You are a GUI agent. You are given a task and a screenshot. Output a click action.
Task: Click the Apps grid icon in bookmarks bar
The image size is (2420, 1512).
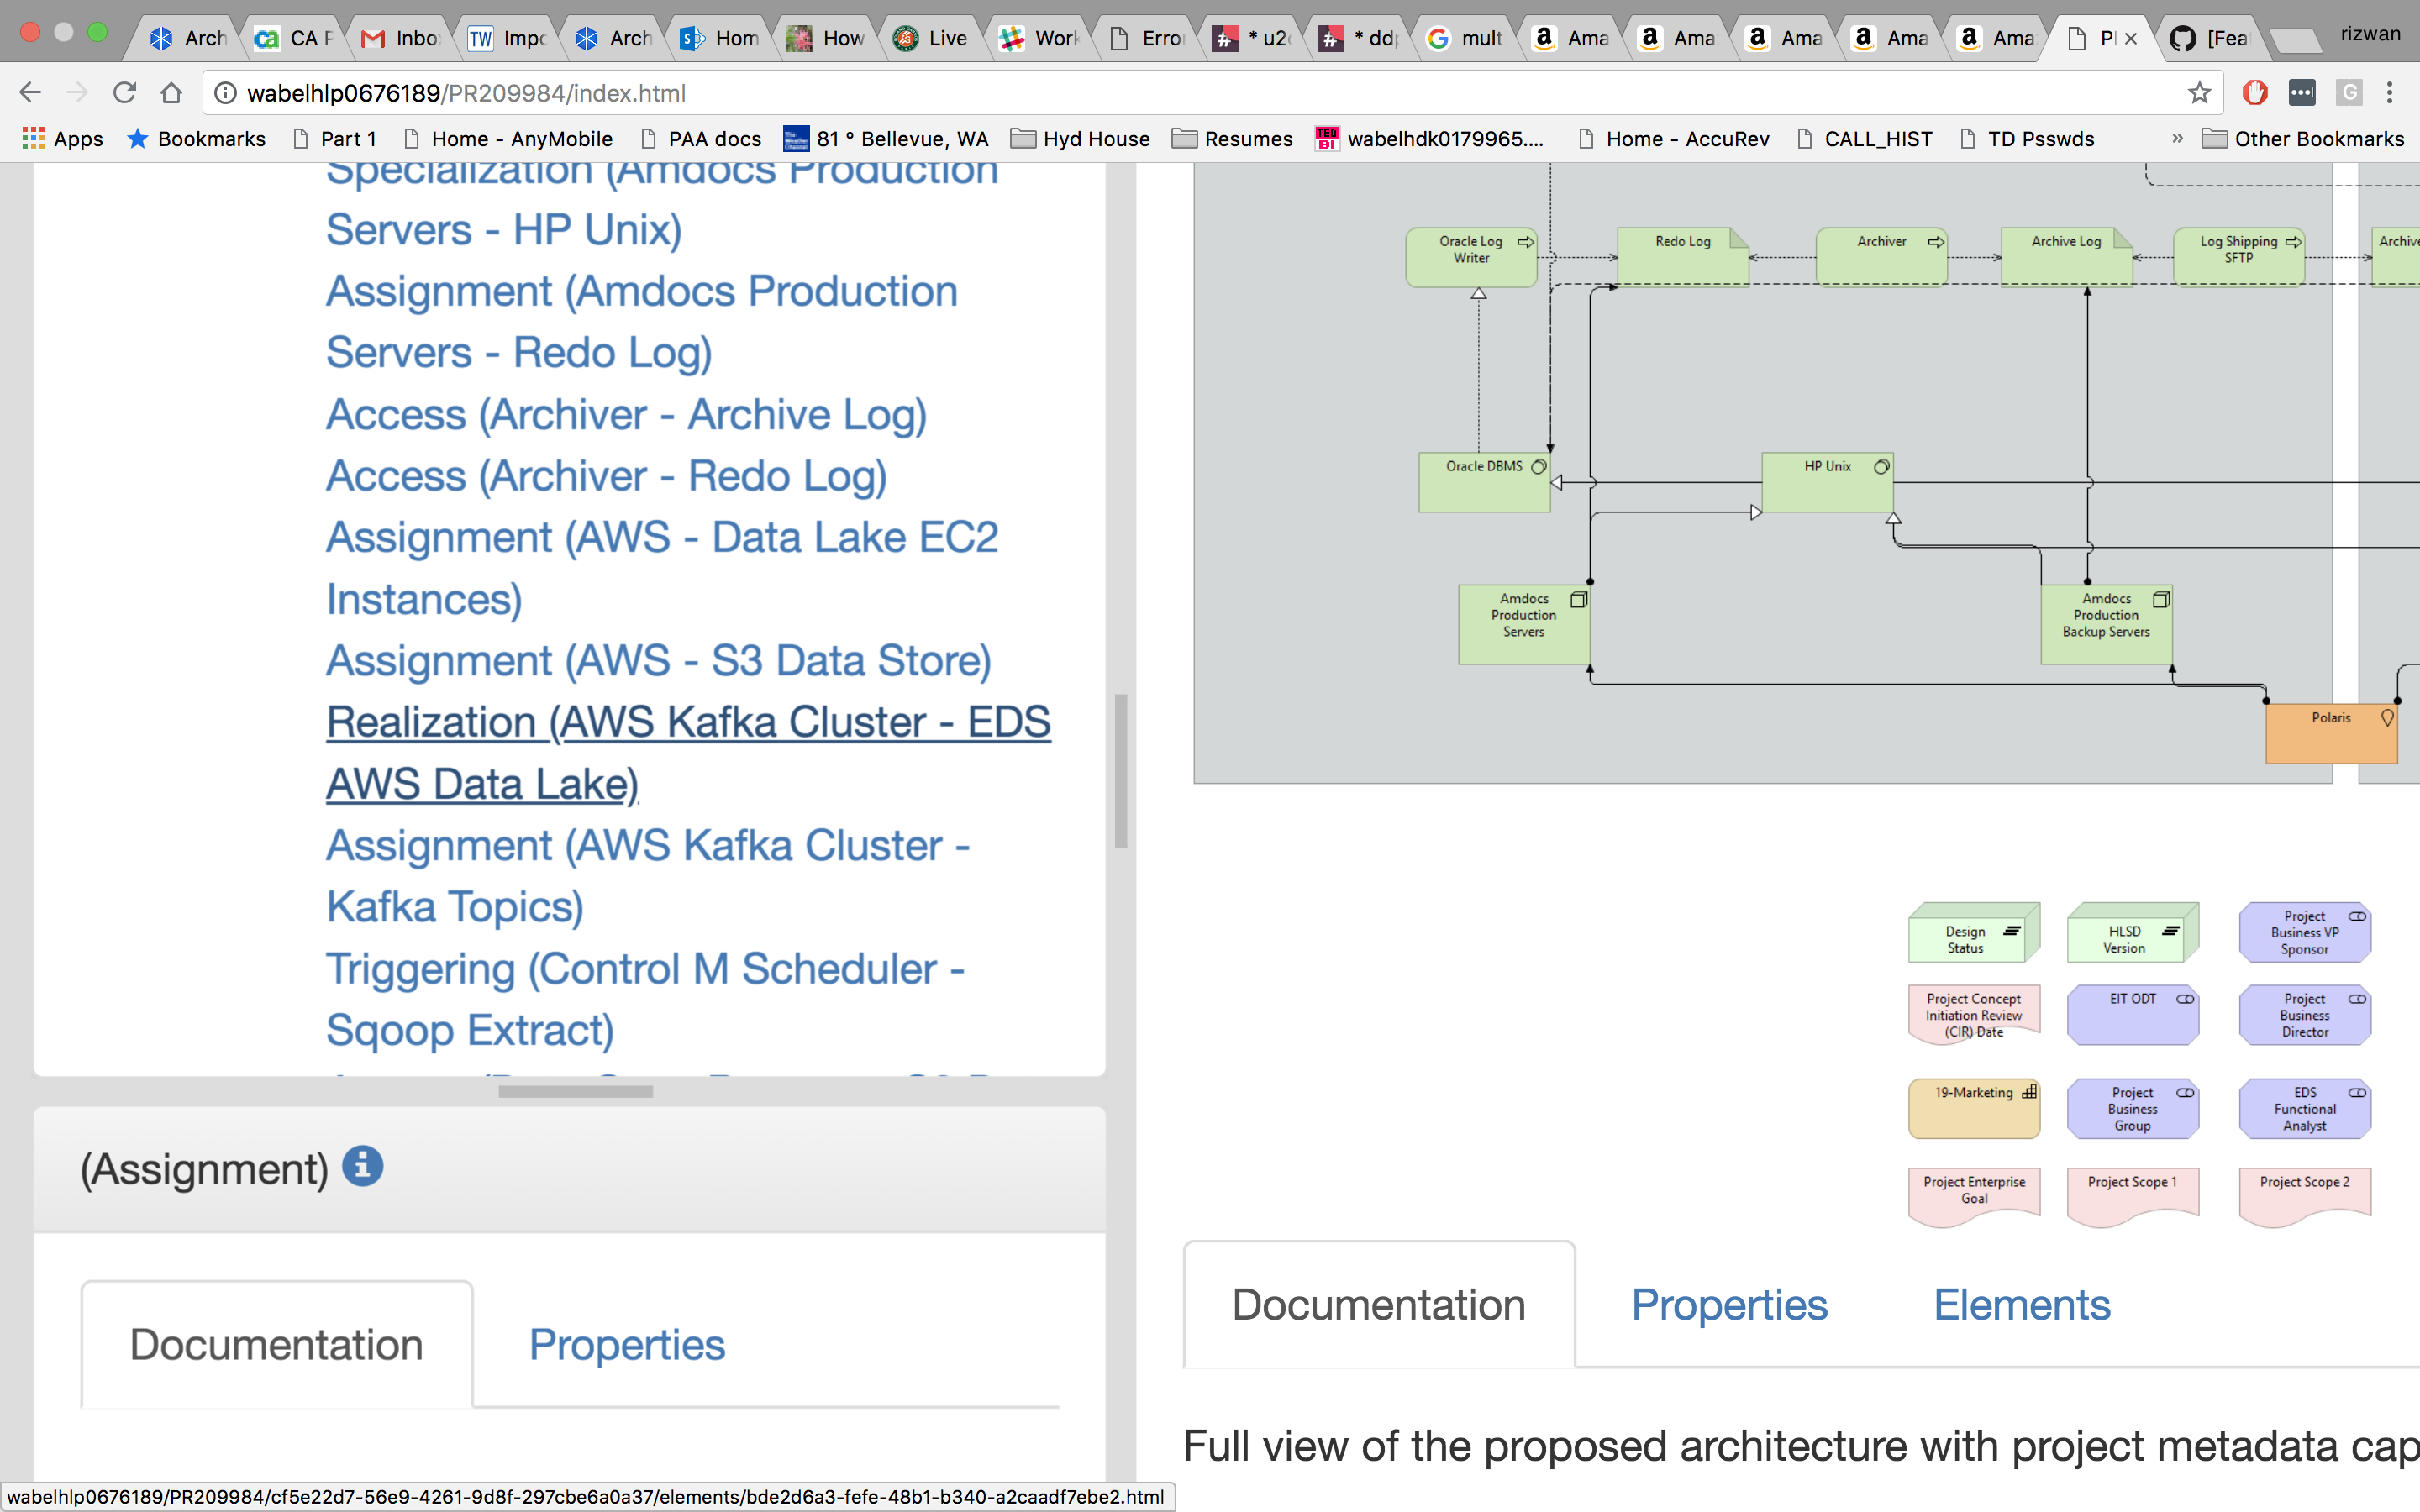point(33,138)
